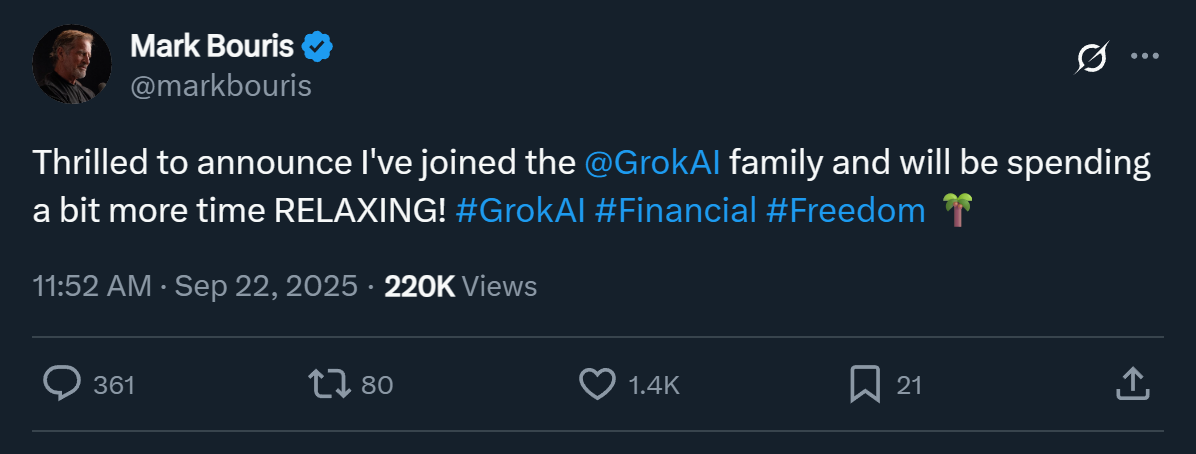Viewport: 1196px width, 454px height.
Task: Click the @markbouris handle
Action: click(x=221, y=86)
